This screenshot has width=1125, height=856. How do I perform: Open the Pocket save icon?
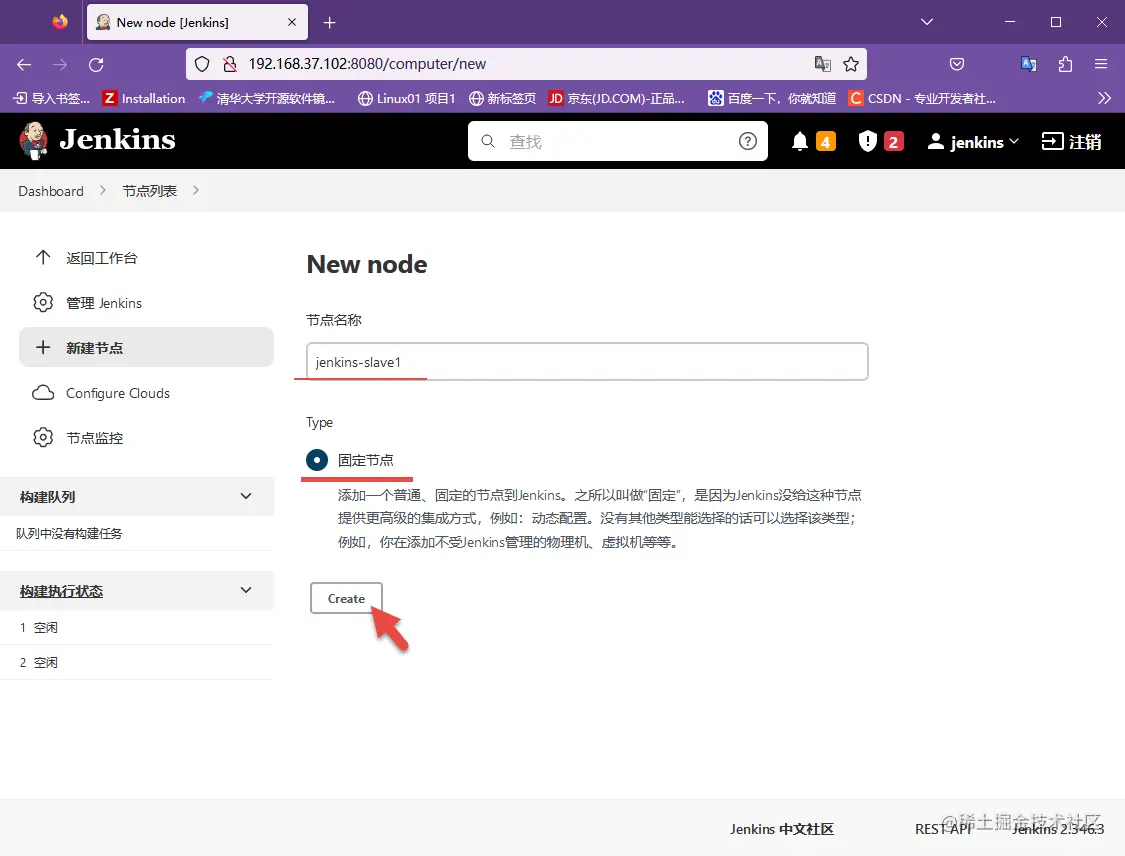(x=956, y=64)
